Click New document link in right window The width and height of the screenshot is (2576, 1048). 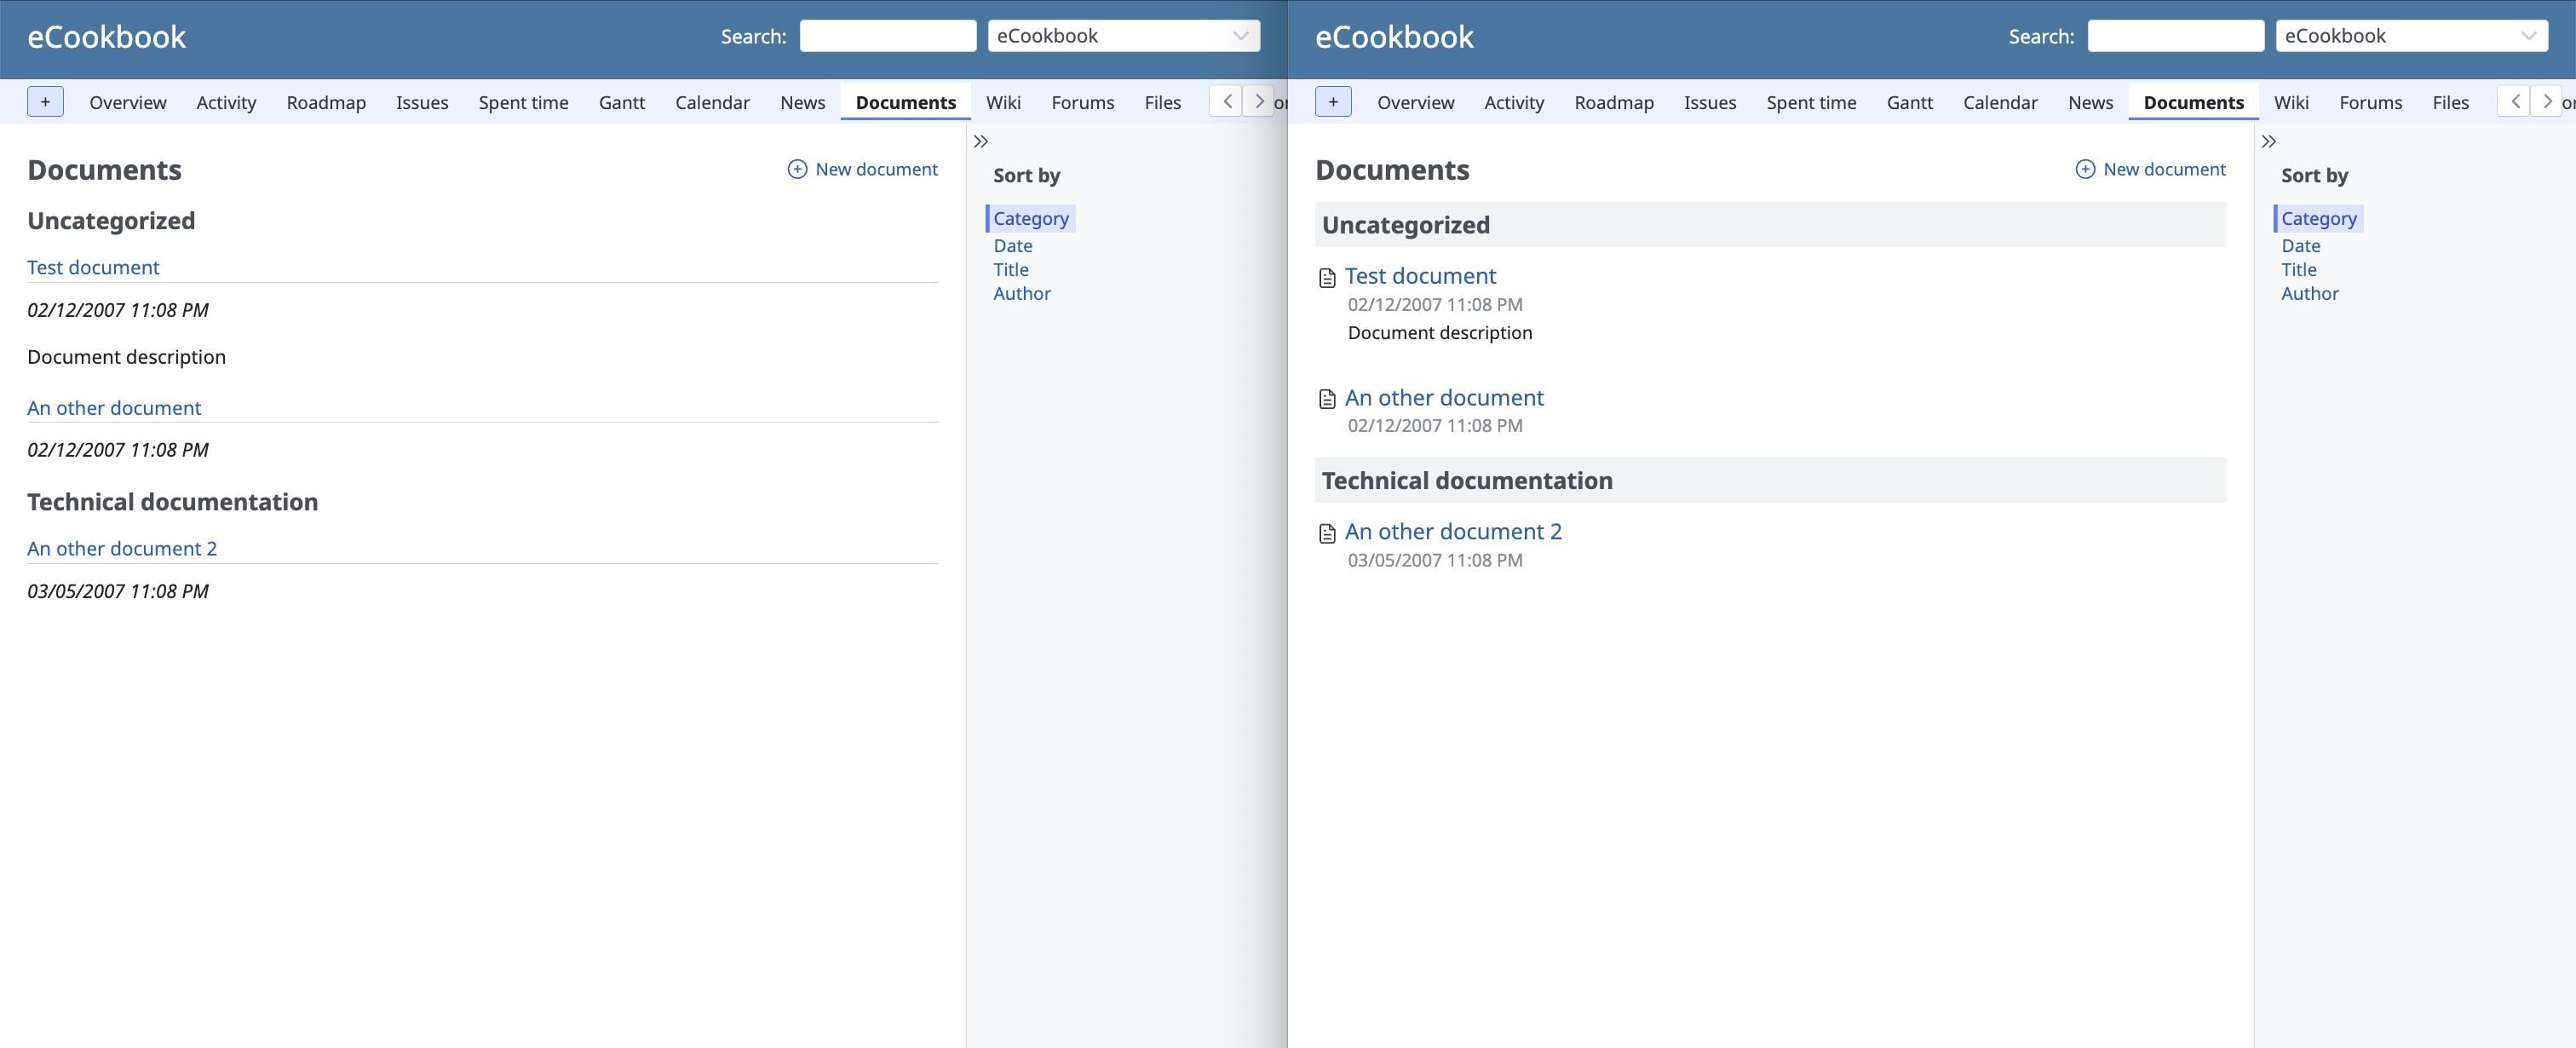[2151, 169]
